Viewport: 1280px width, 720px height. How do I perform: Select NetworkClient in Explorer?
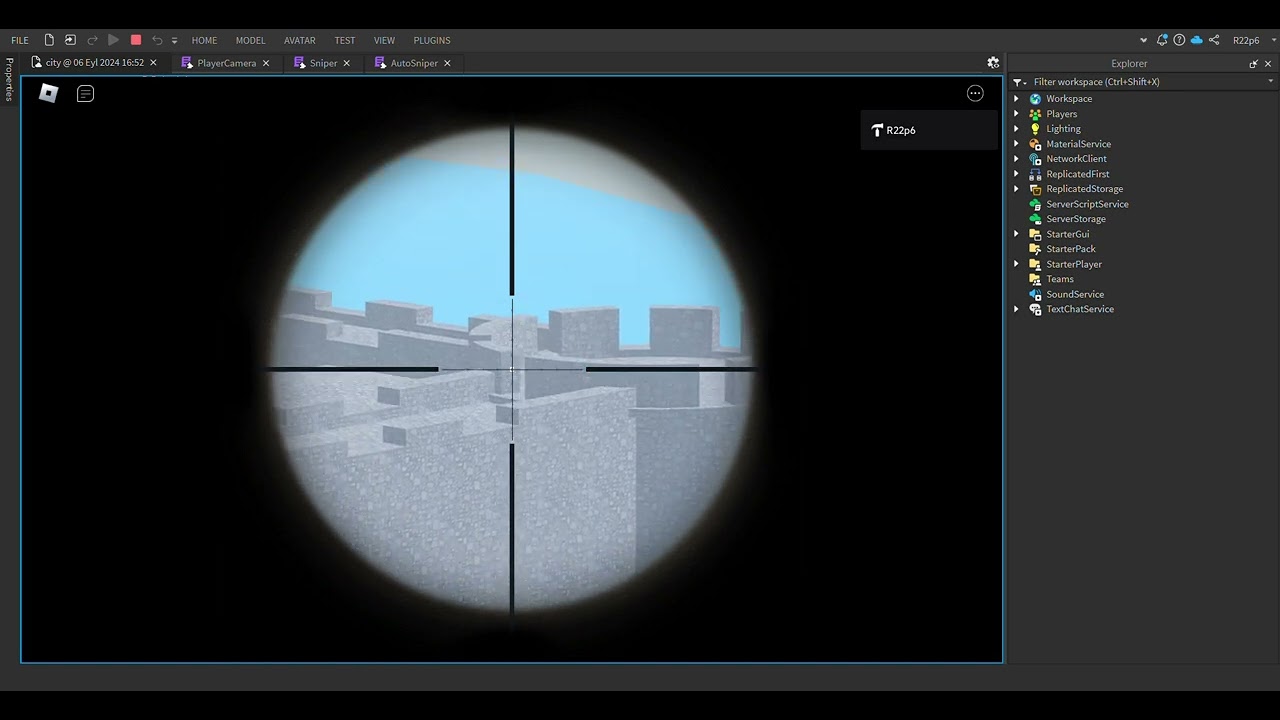coord(1076,159)
